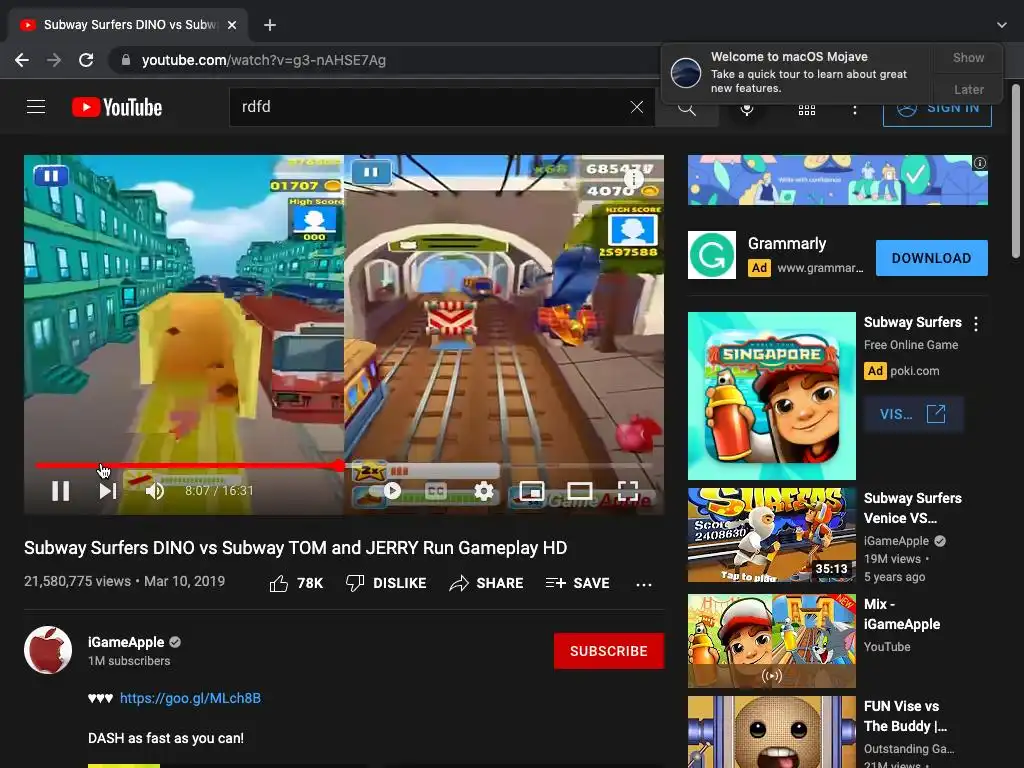
Task: Subscribe to iGameApple
Action: click(609, 651)
